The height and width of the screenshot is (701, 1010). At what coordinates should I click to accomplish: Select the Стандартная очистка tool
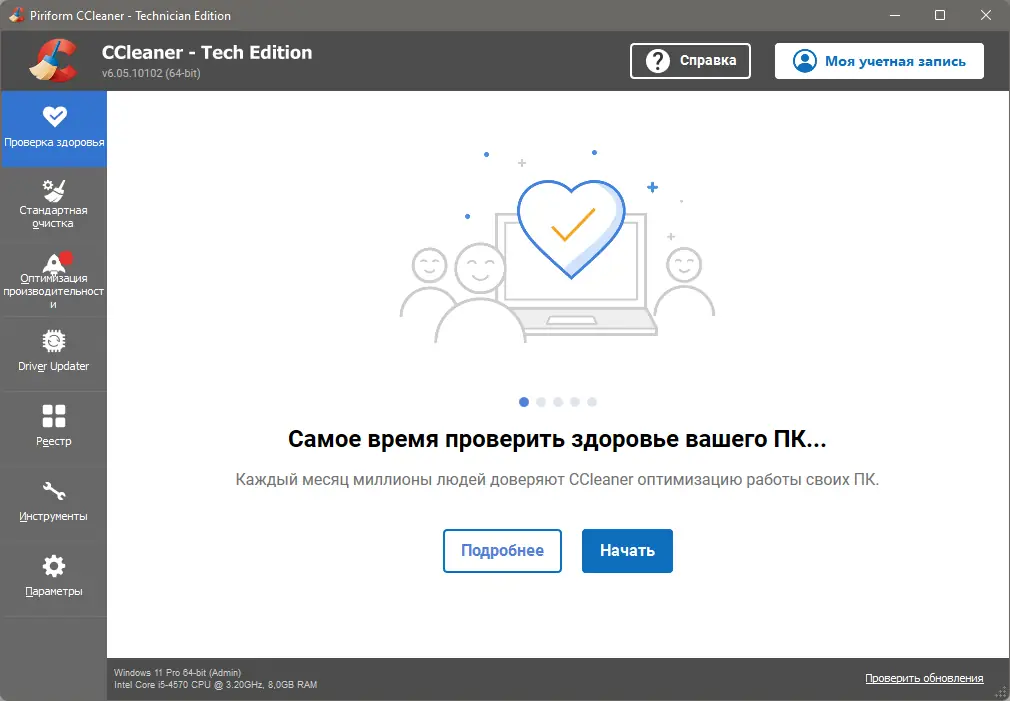pyautogui.click(x=53, y=204)
